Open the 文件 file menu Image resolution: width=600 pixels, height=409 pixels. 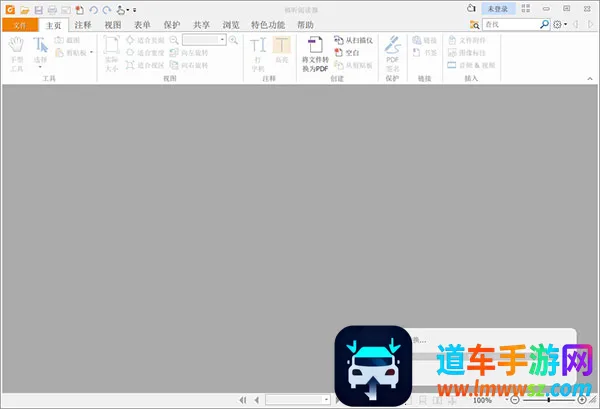tap(19, 24)
